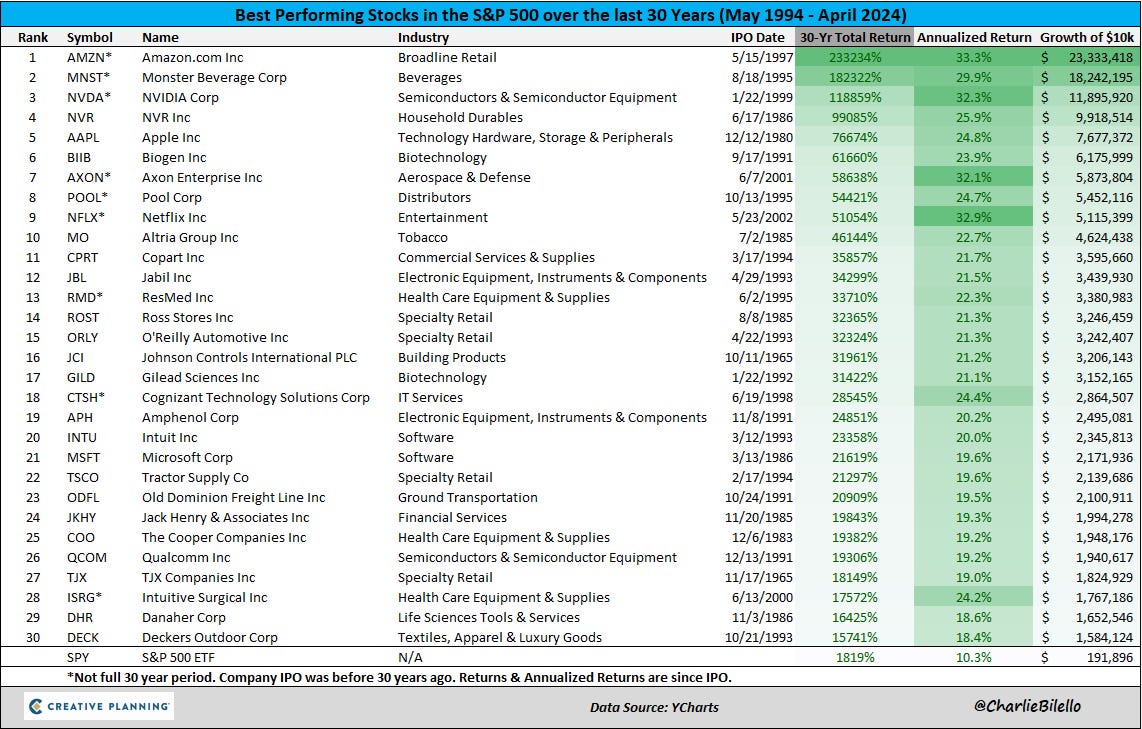Click the AMZN* symbol cell
The height and width of the screenshot is (729, 1142).
click(90, 58)
